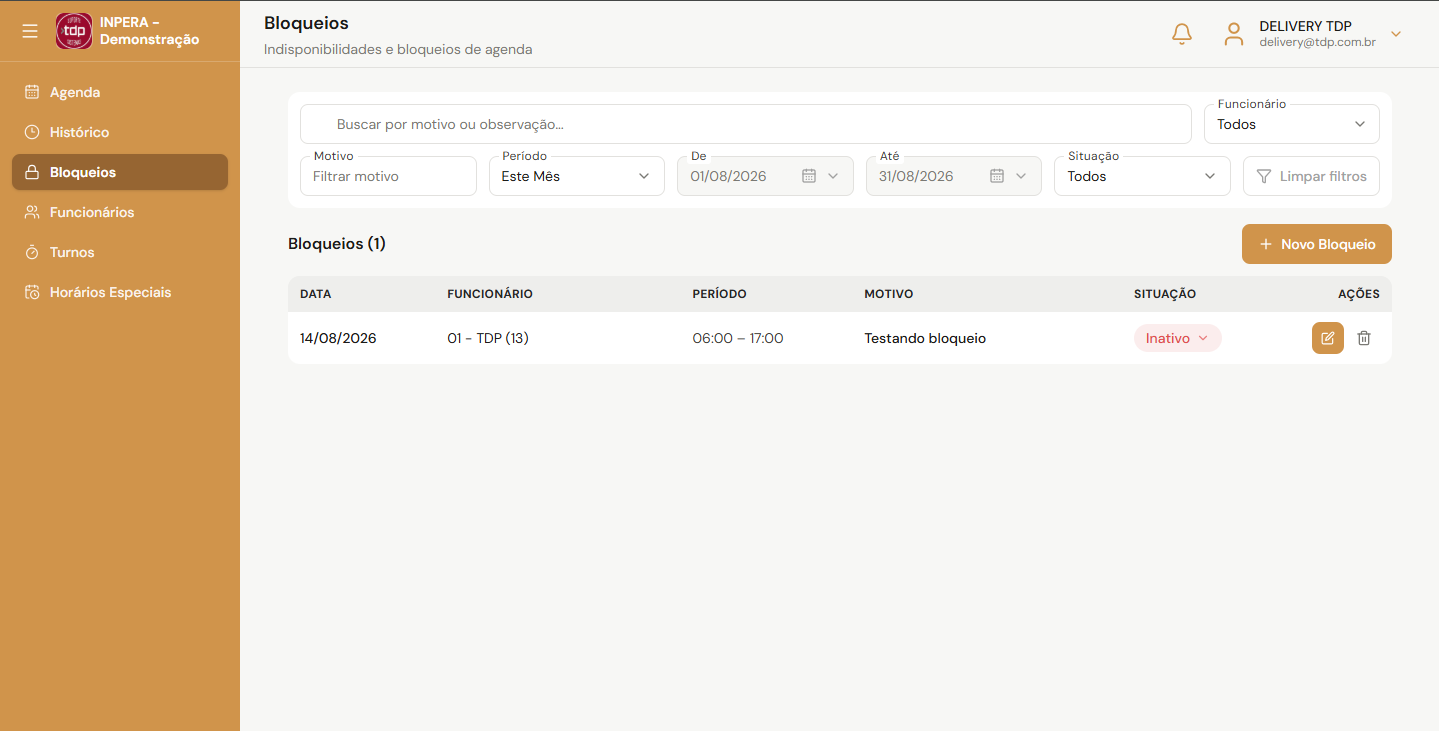The height and width of the screenshot is (731, 1439).
Task: Click the FUNCIONÁRIO column header
Action: click(490, 294)
